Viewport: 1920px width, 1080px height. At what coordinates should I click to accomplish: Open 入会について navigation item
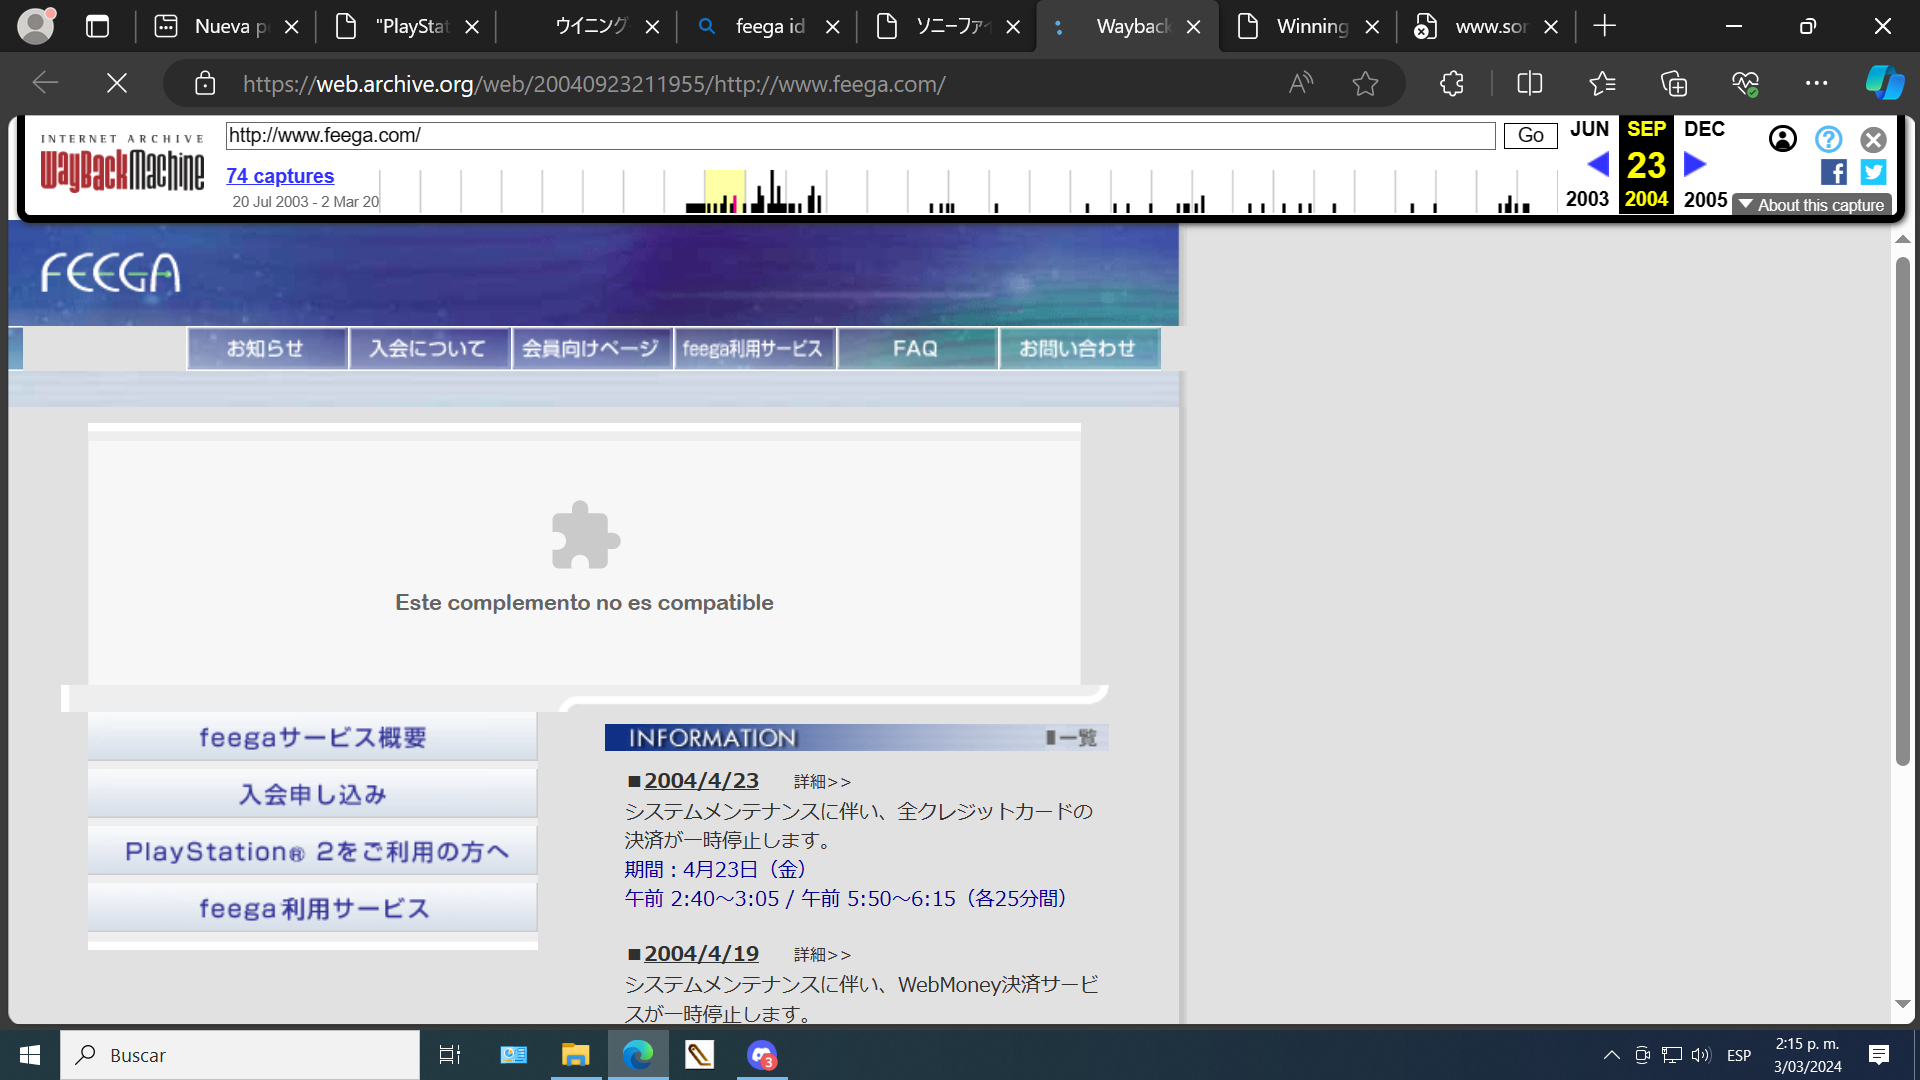429,348
